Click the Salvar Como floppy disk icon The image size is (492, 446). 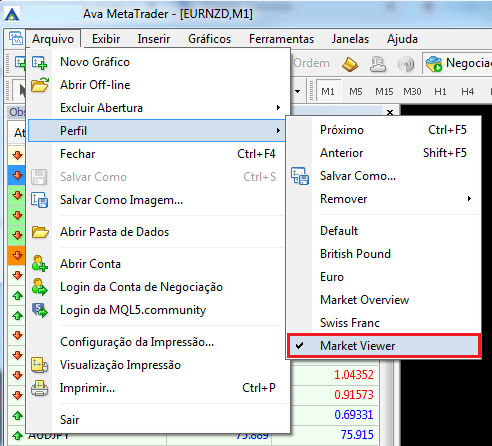pyautogui.click(x=39, y=177)
